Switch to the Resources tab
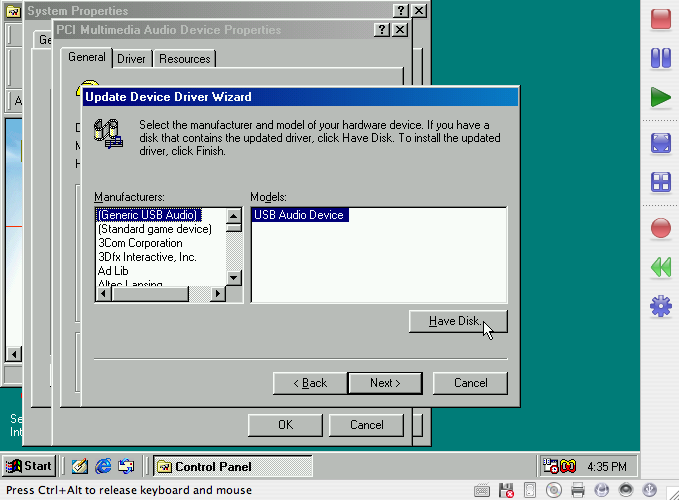The width and height of the screenshot is (679, 500). 184,59
